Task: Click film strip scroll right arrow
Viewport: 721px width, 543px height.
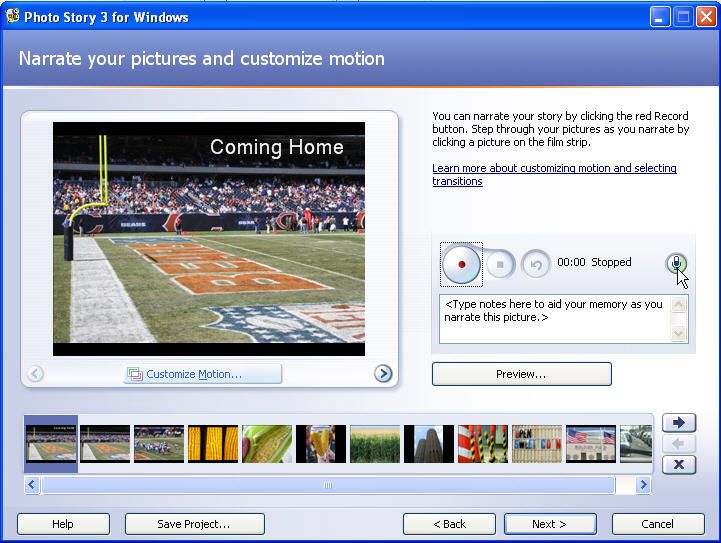Action: pos(643,485)
